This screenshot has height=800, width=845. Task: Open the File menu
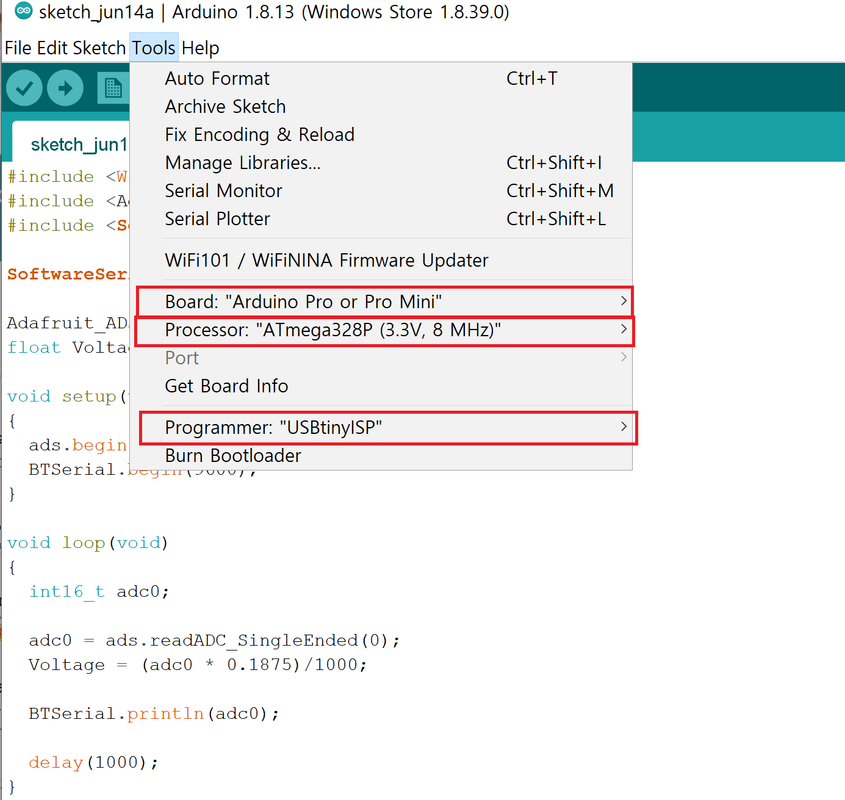pos(18,48)
